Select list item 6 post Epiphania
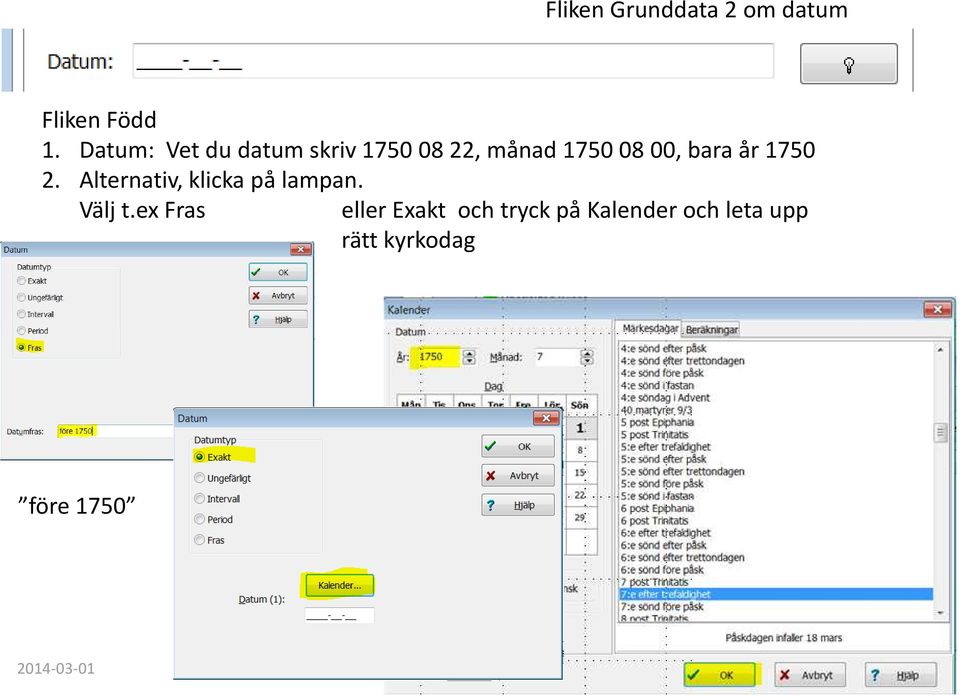 [657, 509]
